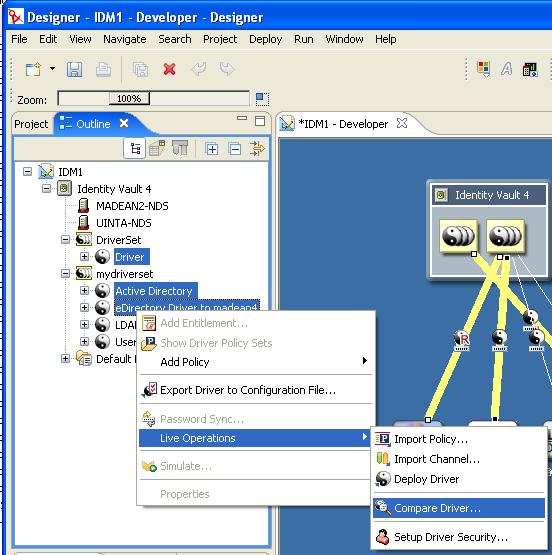Select the Driver item under DriverSet
552x555 pixels.
click(132, 257)
